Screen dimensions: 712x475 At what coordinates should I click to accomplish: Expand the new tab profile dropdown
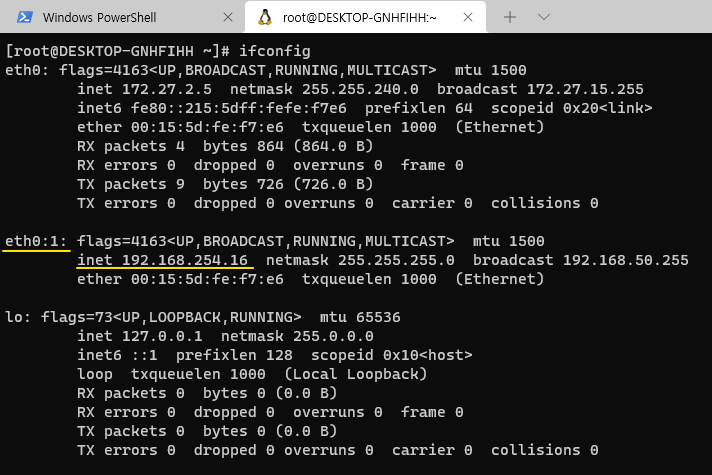[544, 17]
